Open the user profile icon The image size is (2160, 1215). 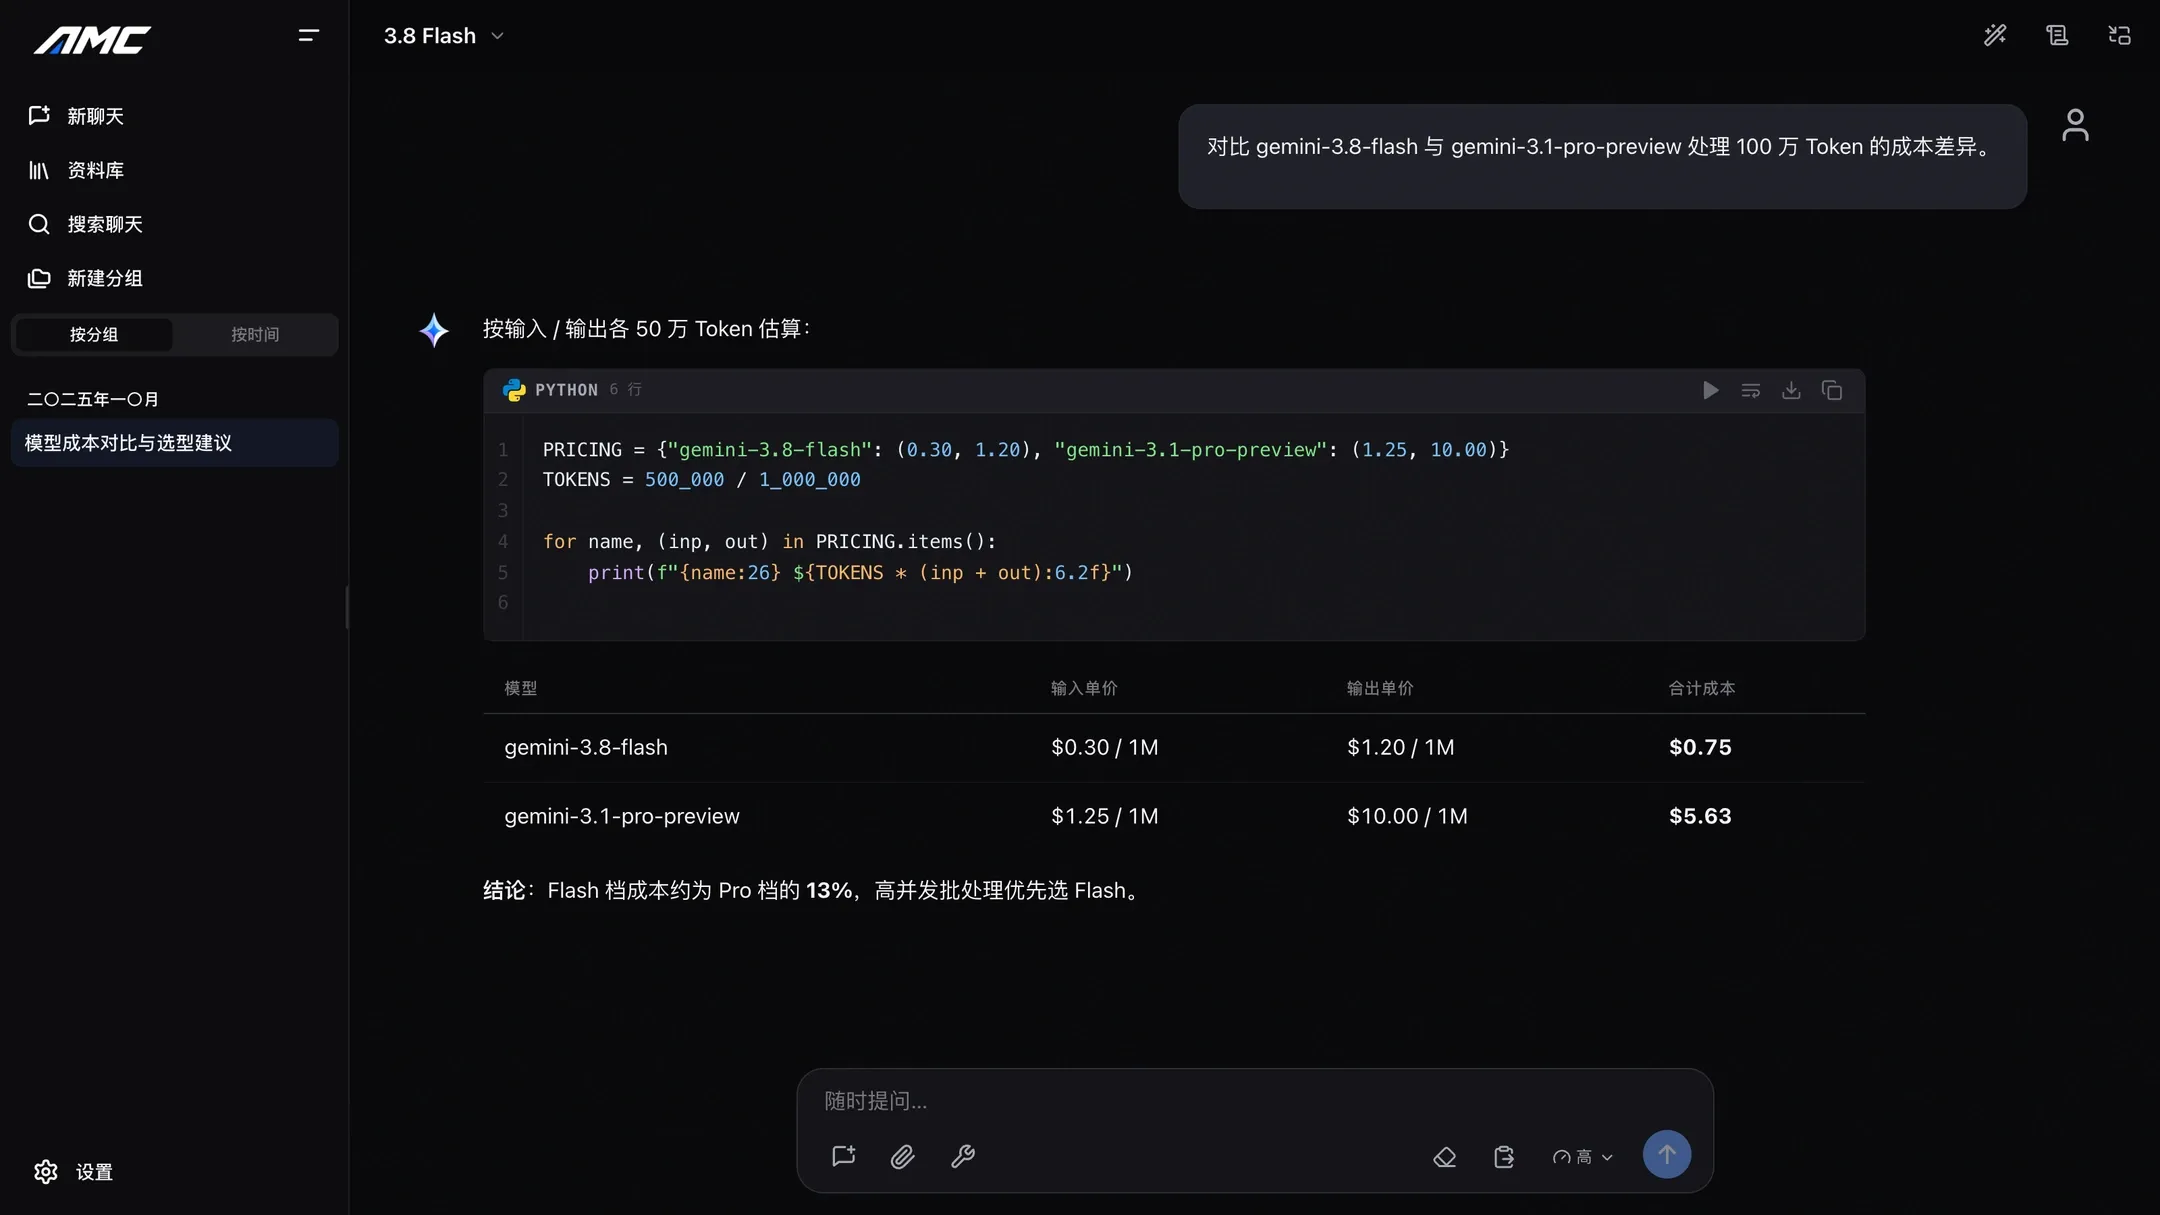click(2075, 125)
